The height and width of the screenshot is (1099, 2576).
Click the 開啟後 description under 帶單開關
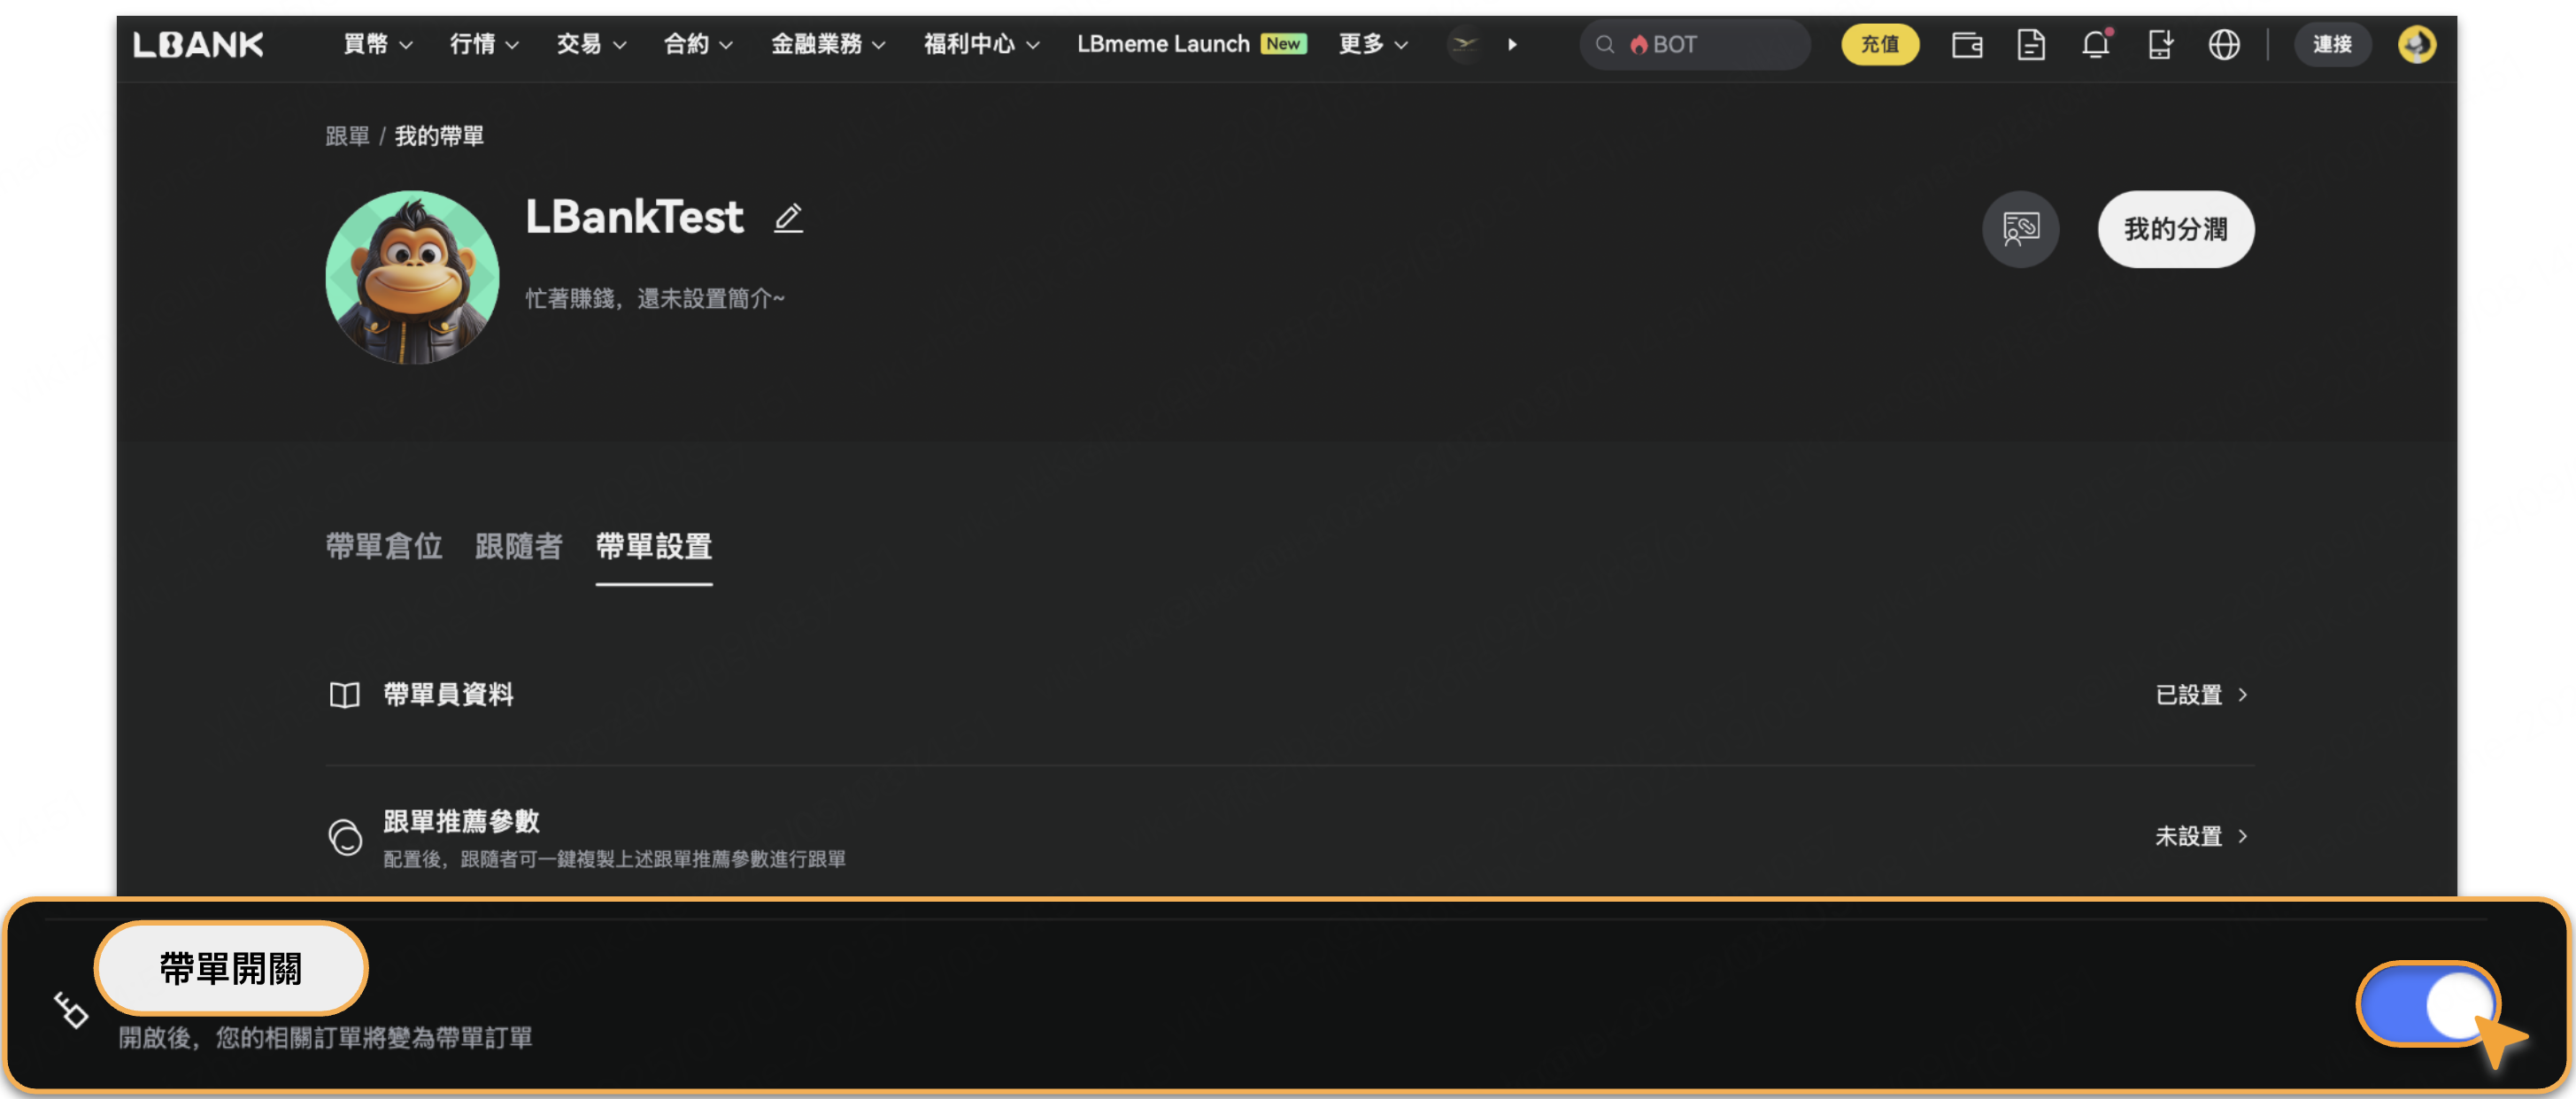(325, 1037)
